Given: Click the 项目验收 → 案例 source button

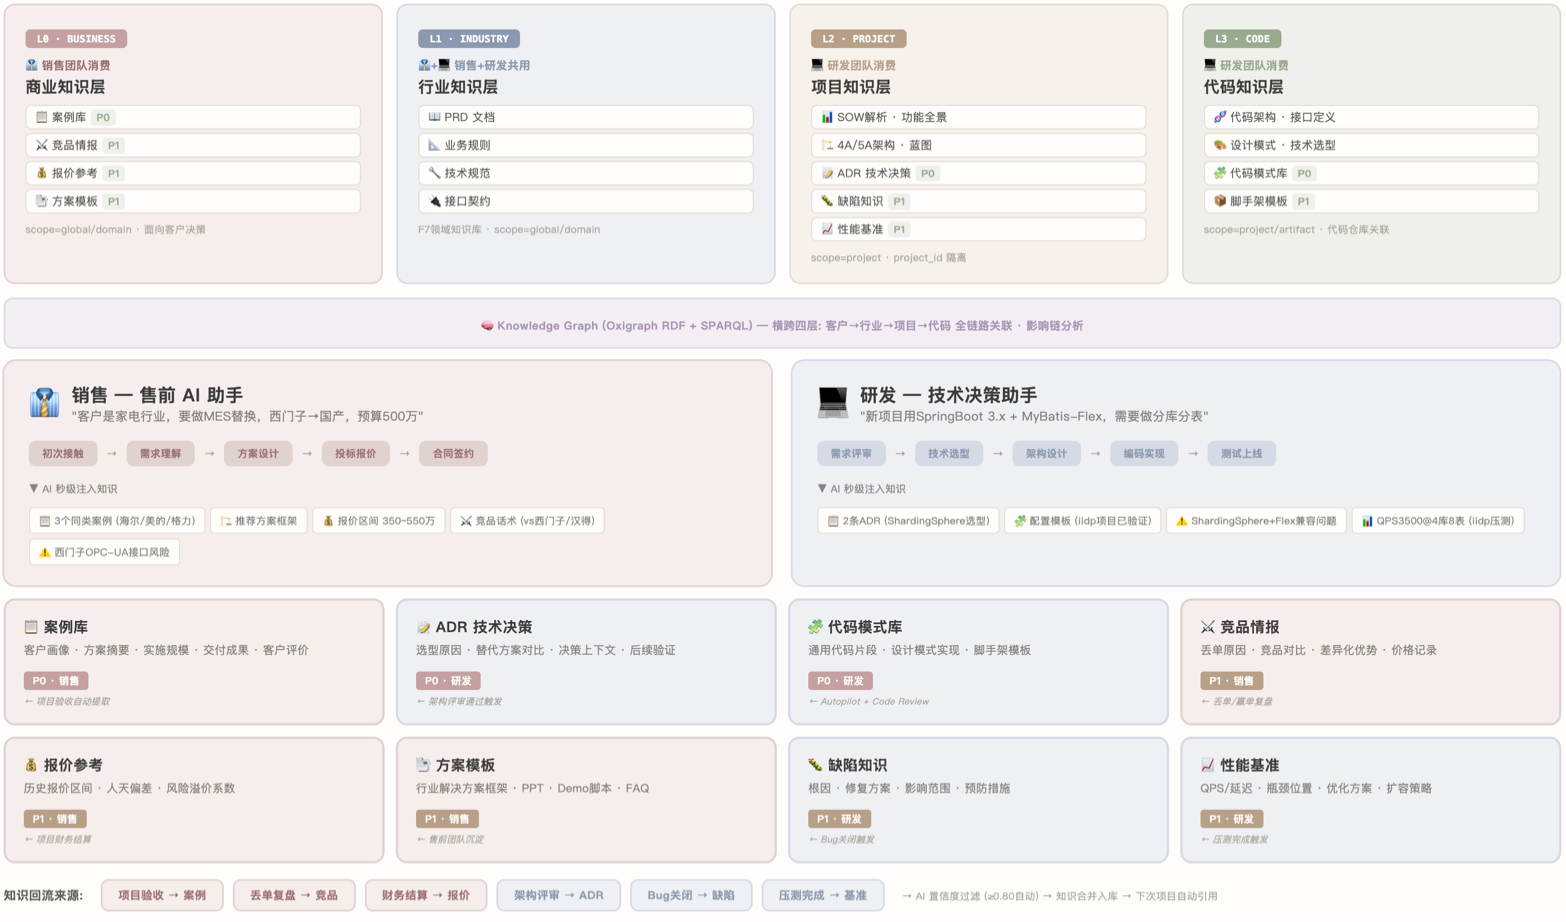Looking at the screenshot, I should click(x=162, y=896).
